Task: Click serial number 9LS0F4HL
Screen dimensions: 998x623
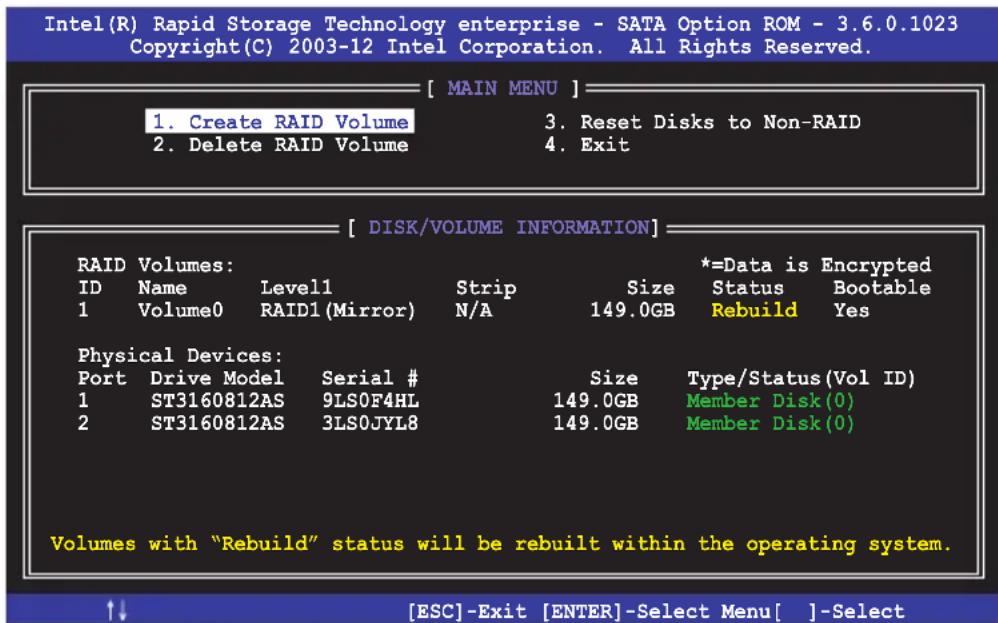Action: (370, 400)
